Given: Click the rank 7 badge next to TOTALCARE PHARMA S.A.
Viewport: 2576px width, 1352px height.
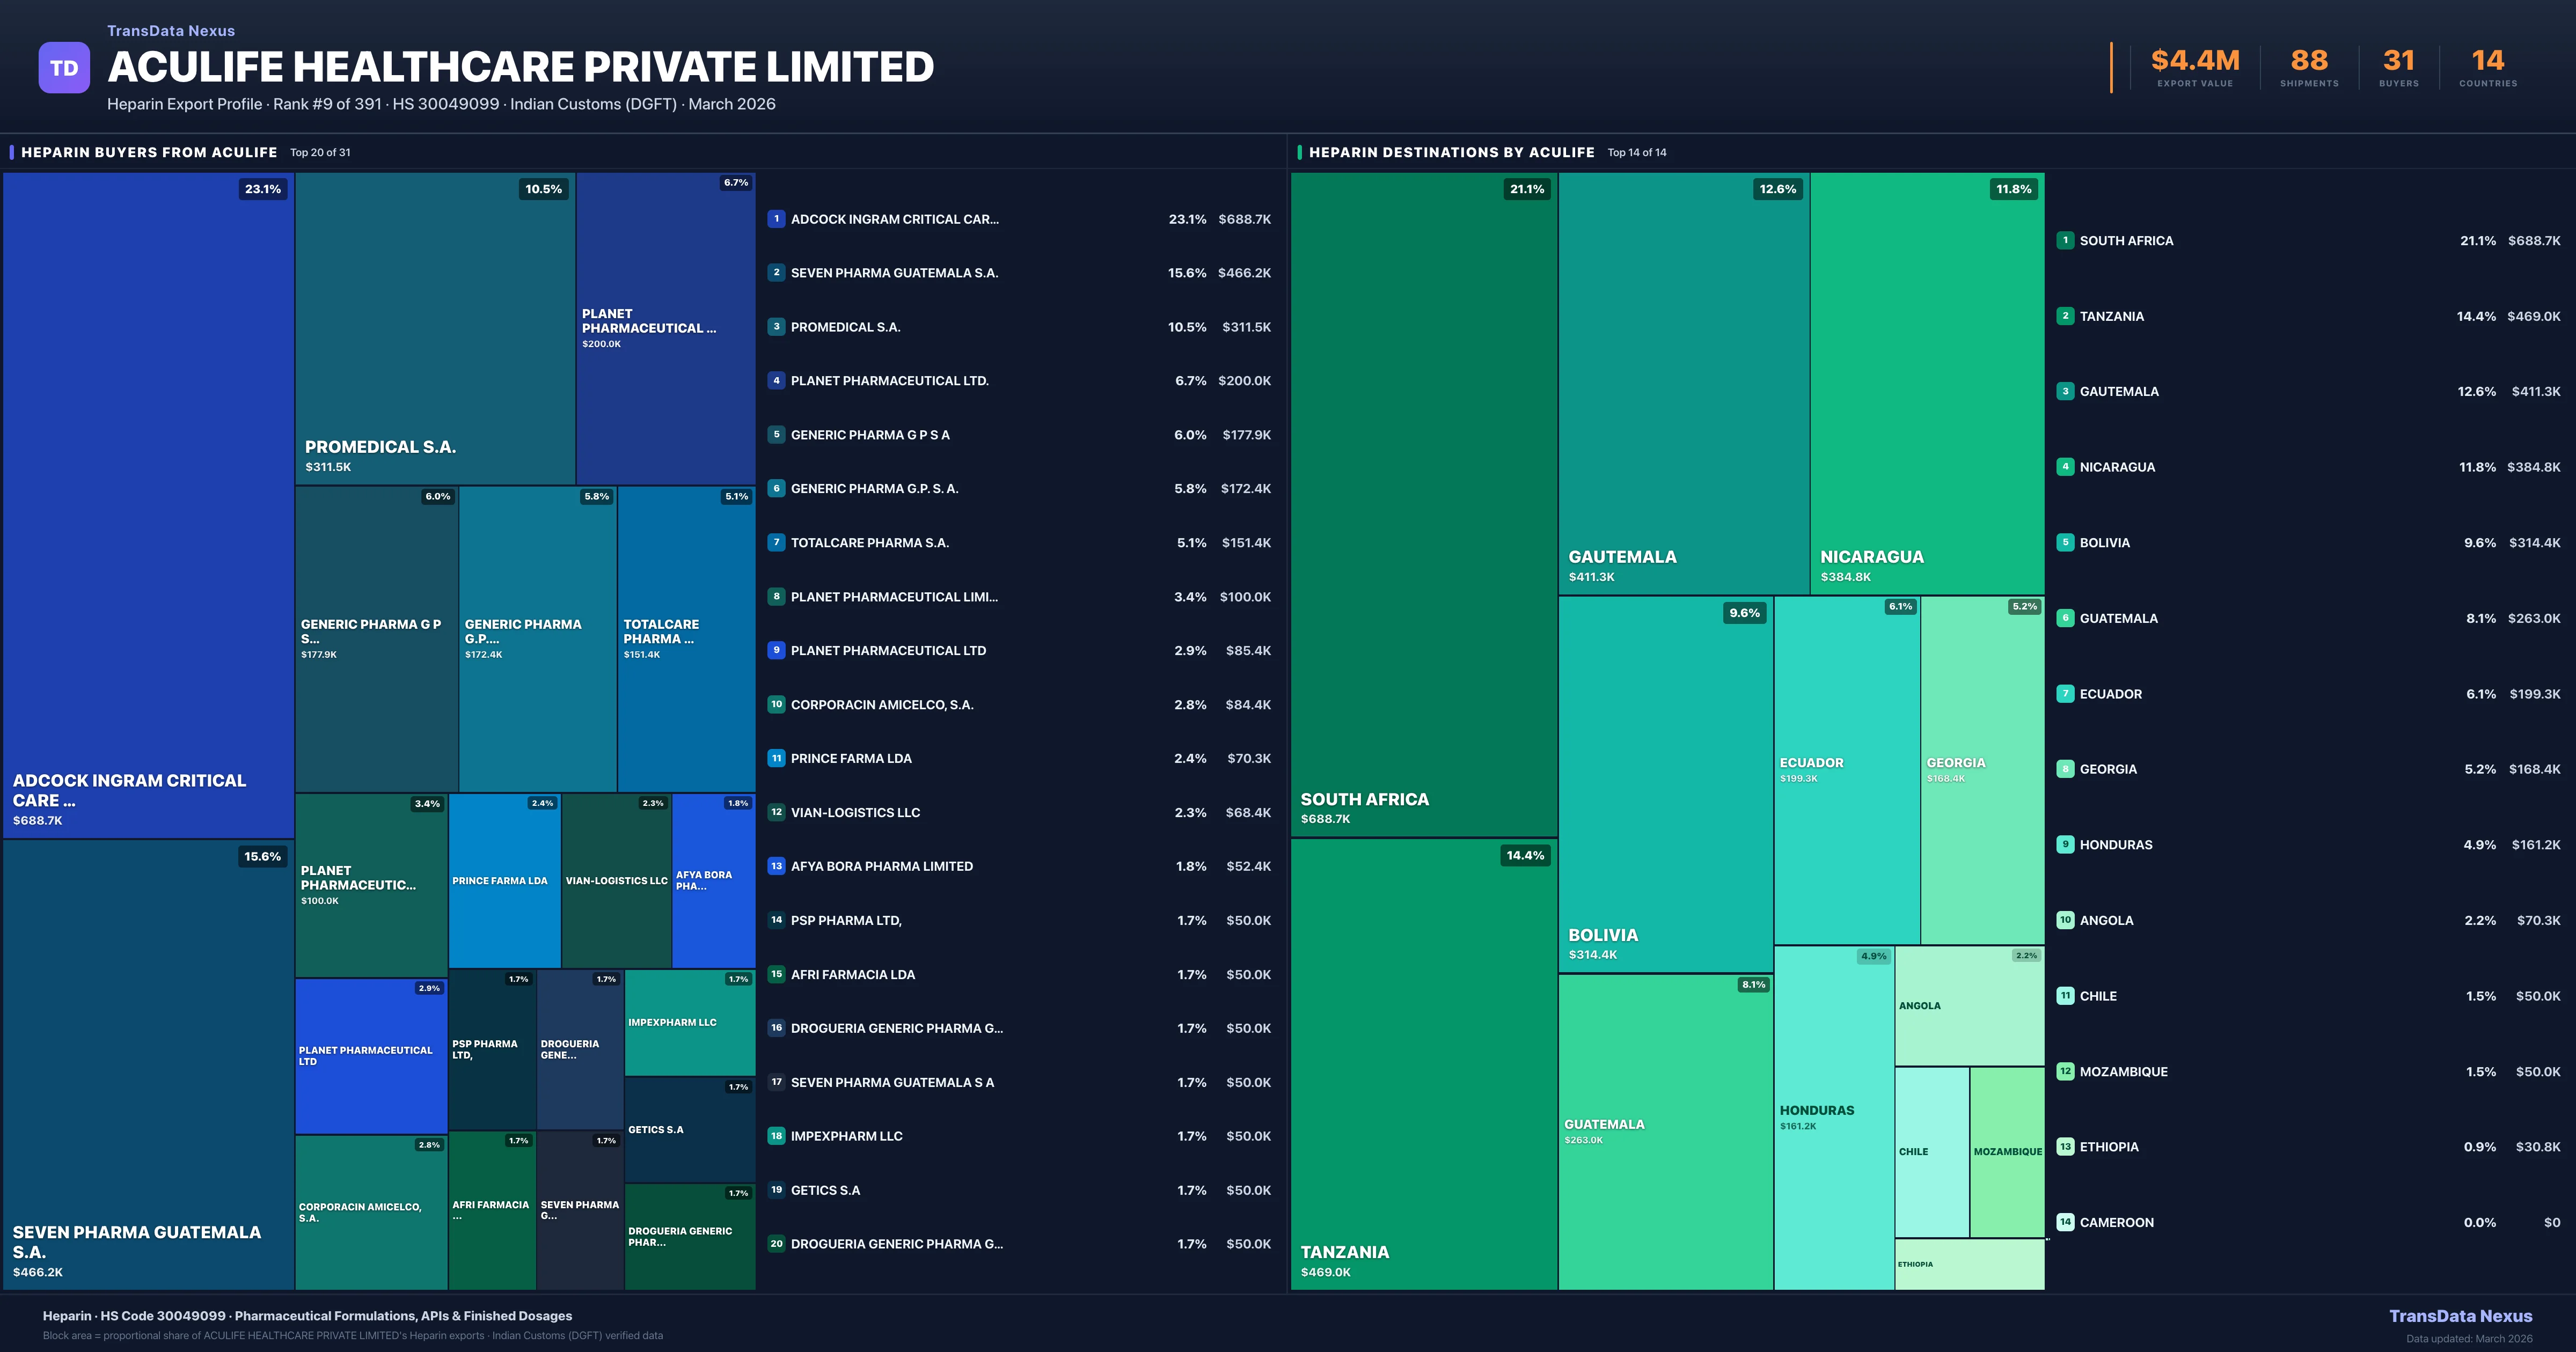Looking at the screenshot, I should click(776, 542).
